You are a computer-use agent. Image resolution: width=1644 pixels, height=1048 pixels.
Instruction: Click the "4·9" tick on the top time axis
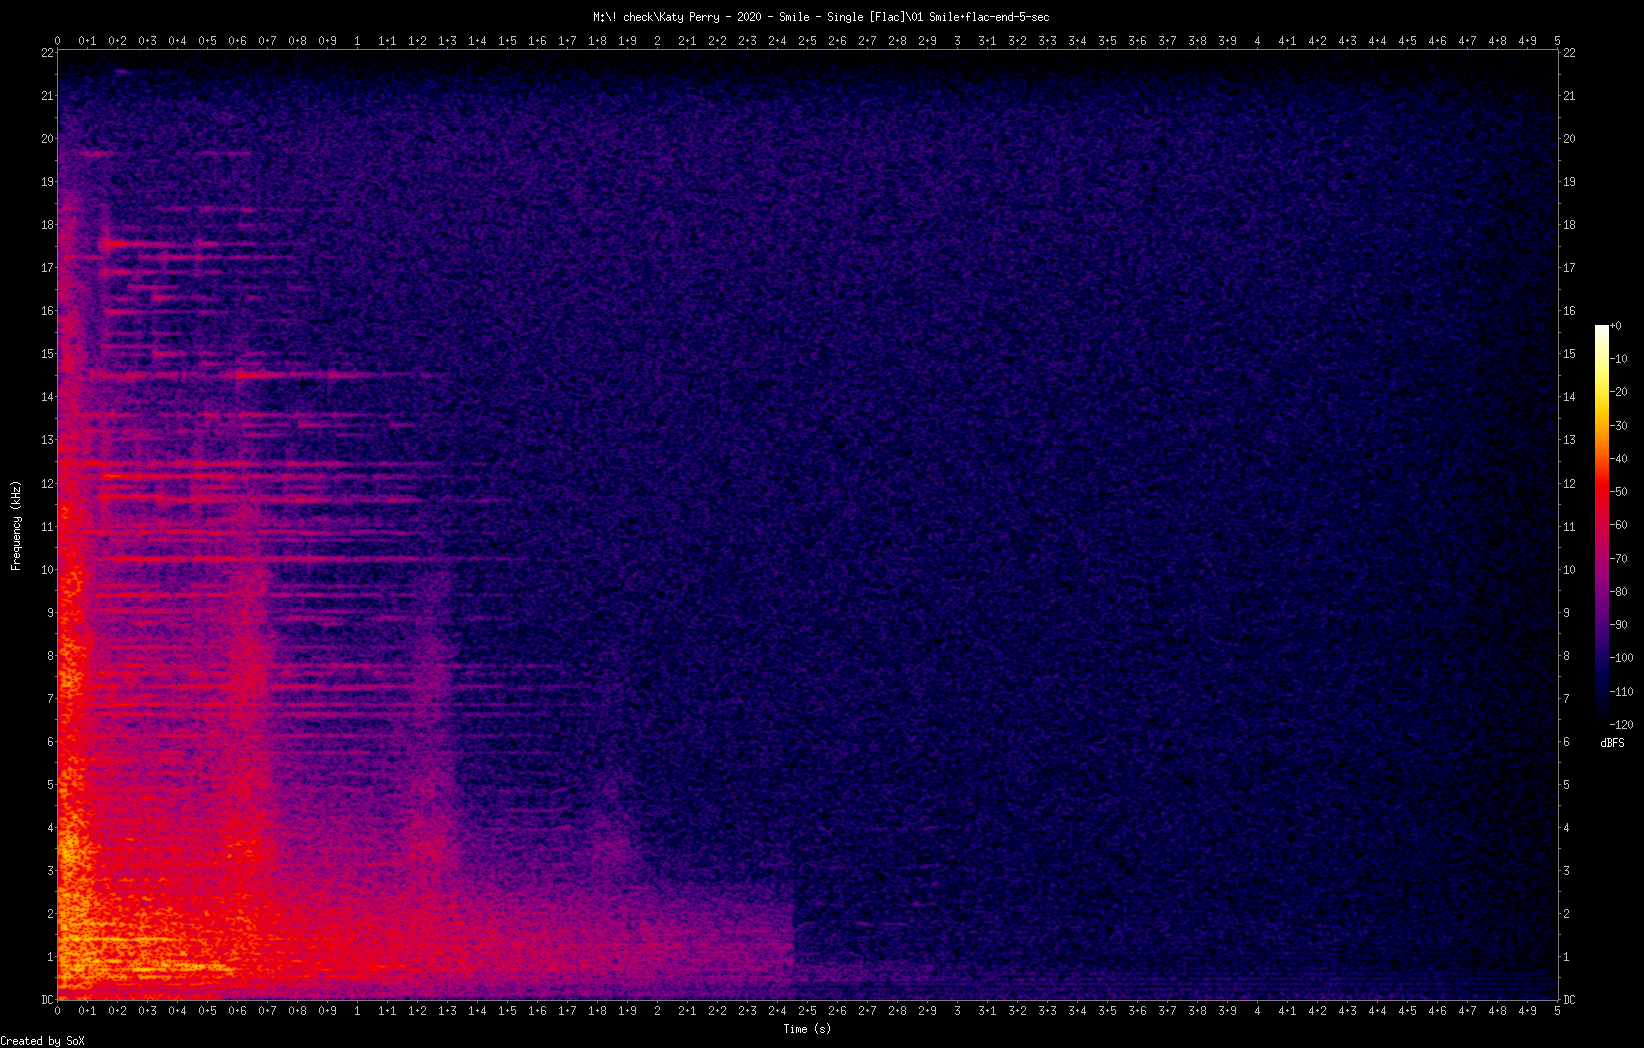coord(1527,41)
